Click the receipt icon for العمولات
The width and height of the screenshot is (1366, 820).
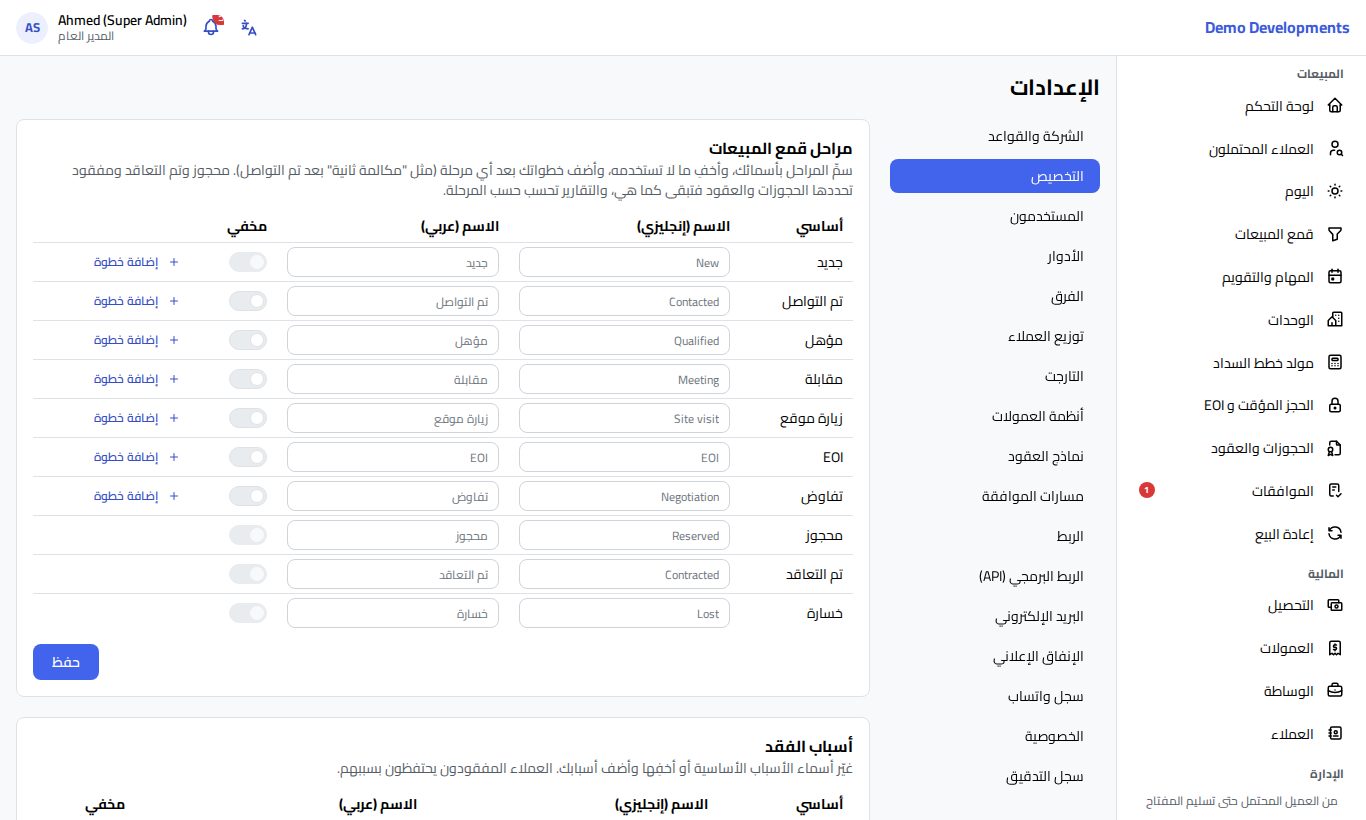pyautogui.click(x=1334, y=648)
